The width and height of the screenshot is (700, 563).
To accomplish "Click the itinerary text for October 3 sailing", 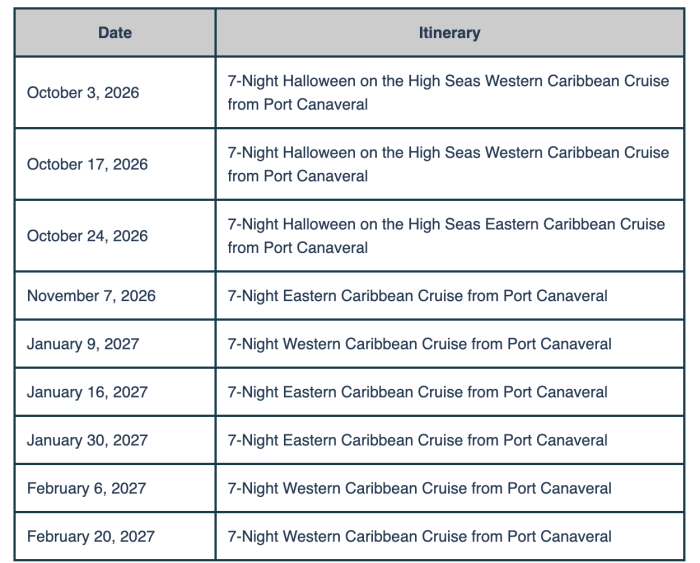I will click(448, 92).
